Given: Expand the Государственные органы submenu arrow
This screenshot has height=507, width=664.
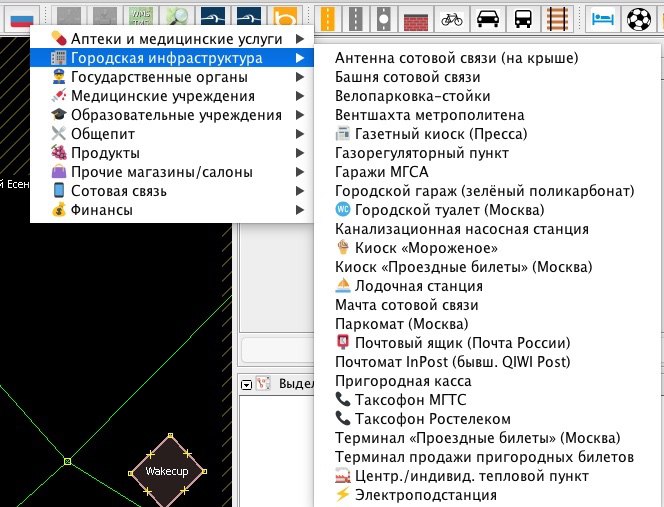Looking at the screenshot, I should (x=300, y=77).
